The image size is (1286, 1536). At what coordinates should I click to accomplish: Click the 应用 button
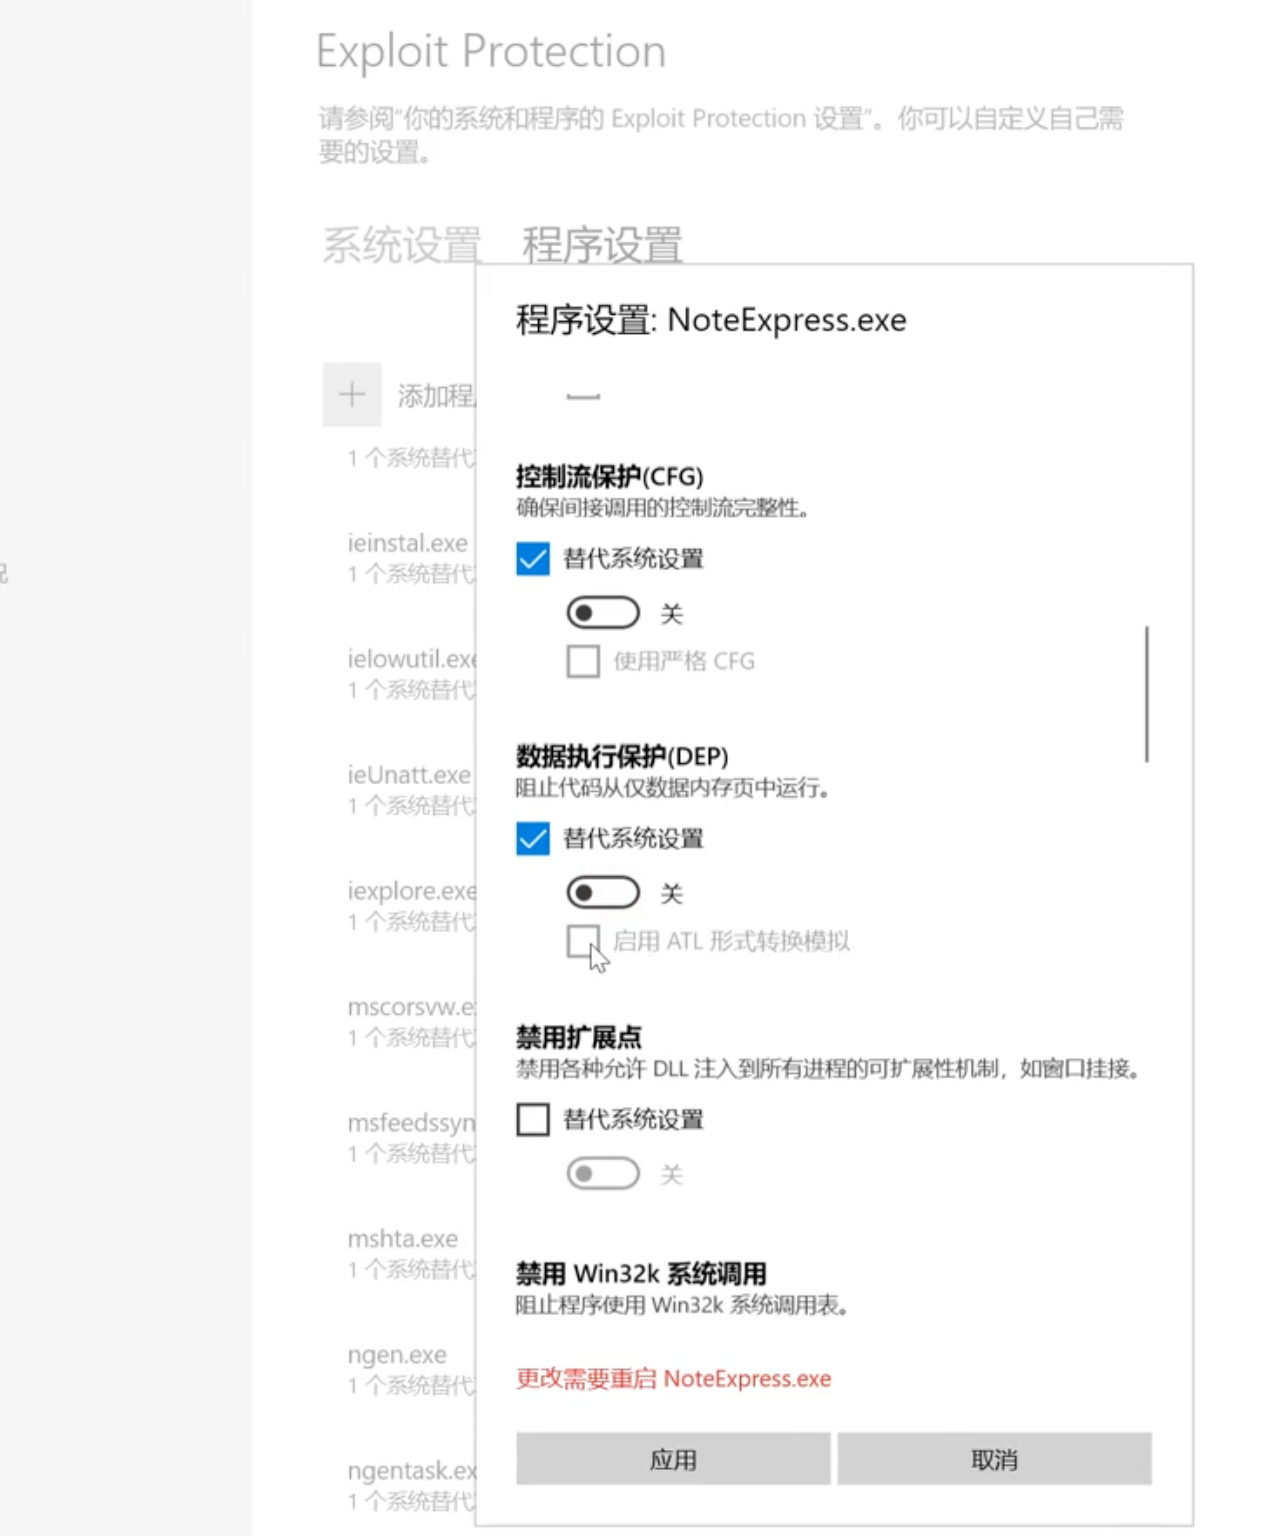[x=672, y=1459]
